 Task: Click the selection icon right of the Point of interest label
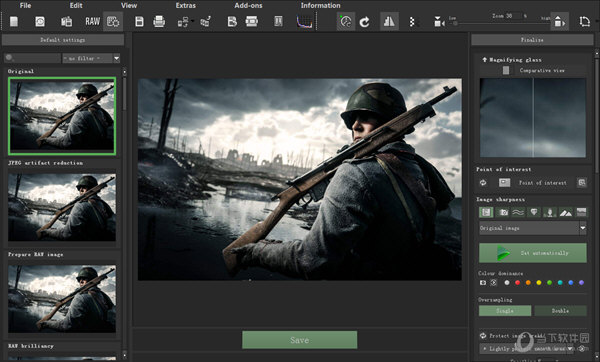pos(582,183)
